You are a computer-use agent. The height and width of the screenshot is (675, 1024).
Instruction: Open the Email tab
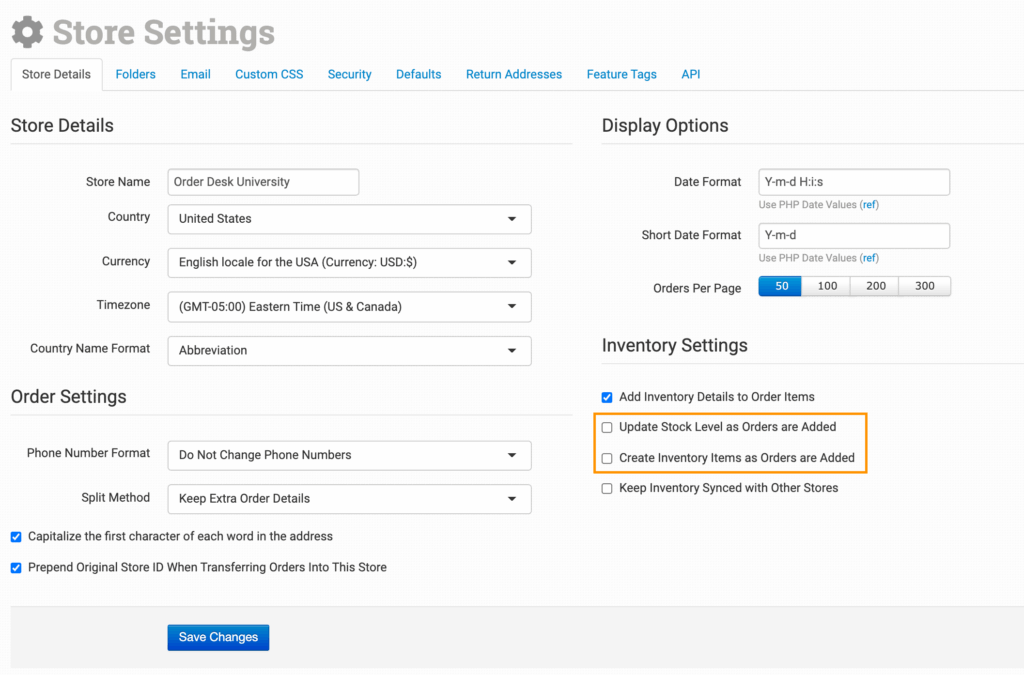195,74
